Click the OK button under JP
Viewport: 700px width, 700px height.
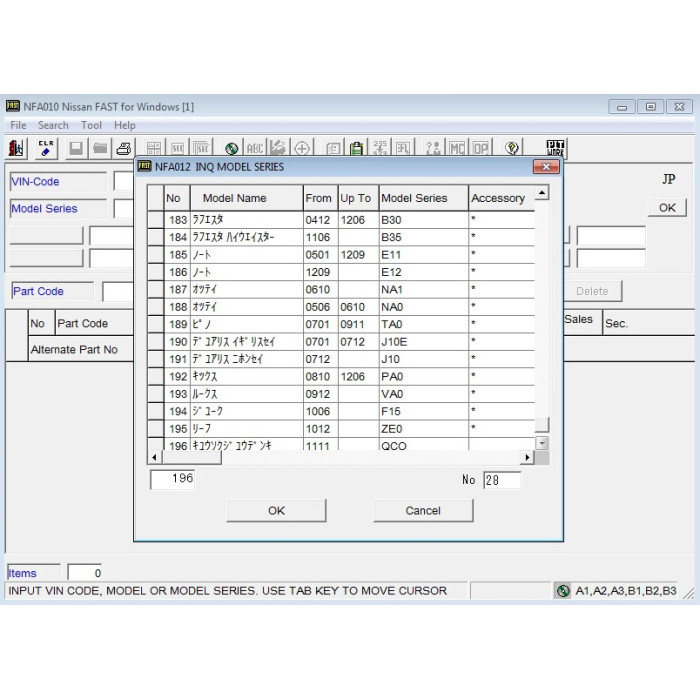coord(667,208)
